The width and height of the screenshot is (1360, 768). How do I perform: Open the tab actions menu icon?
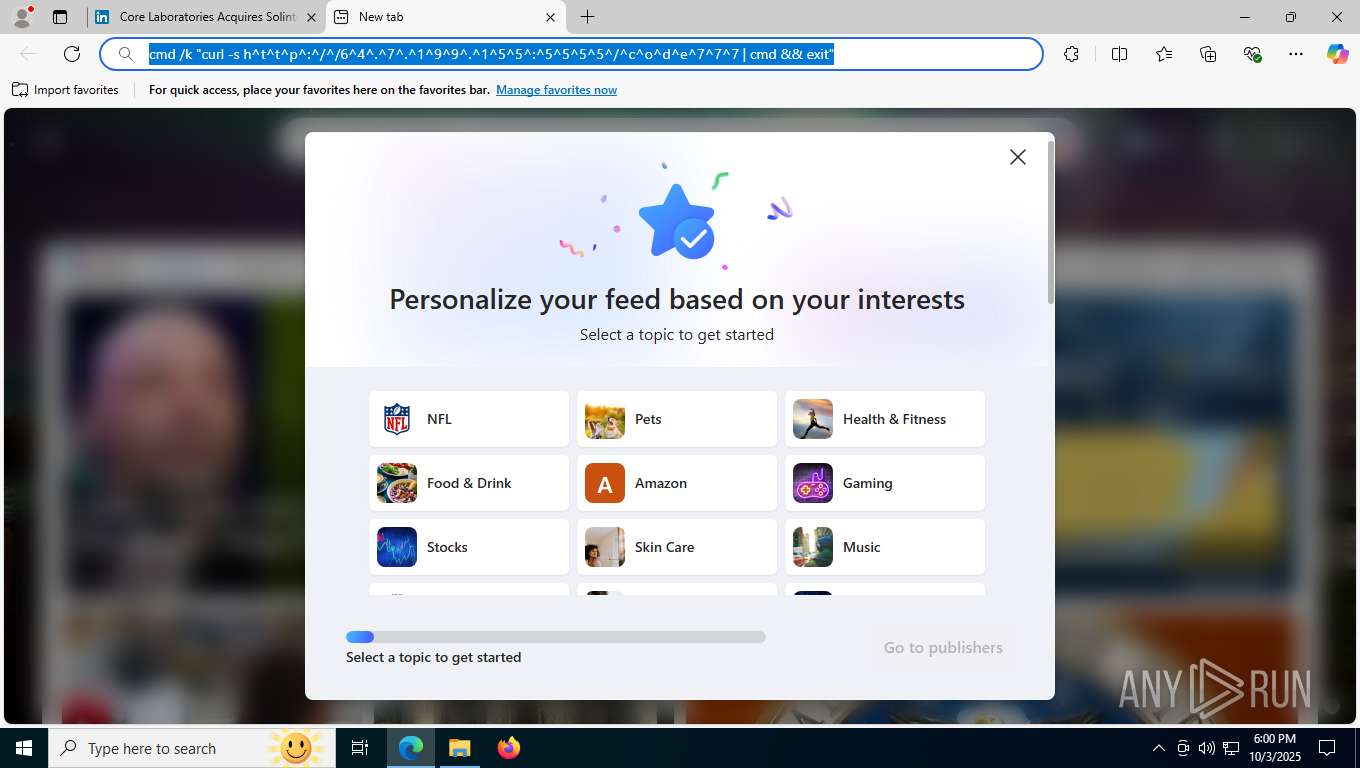pyautogui.click(x=60, y=17)
